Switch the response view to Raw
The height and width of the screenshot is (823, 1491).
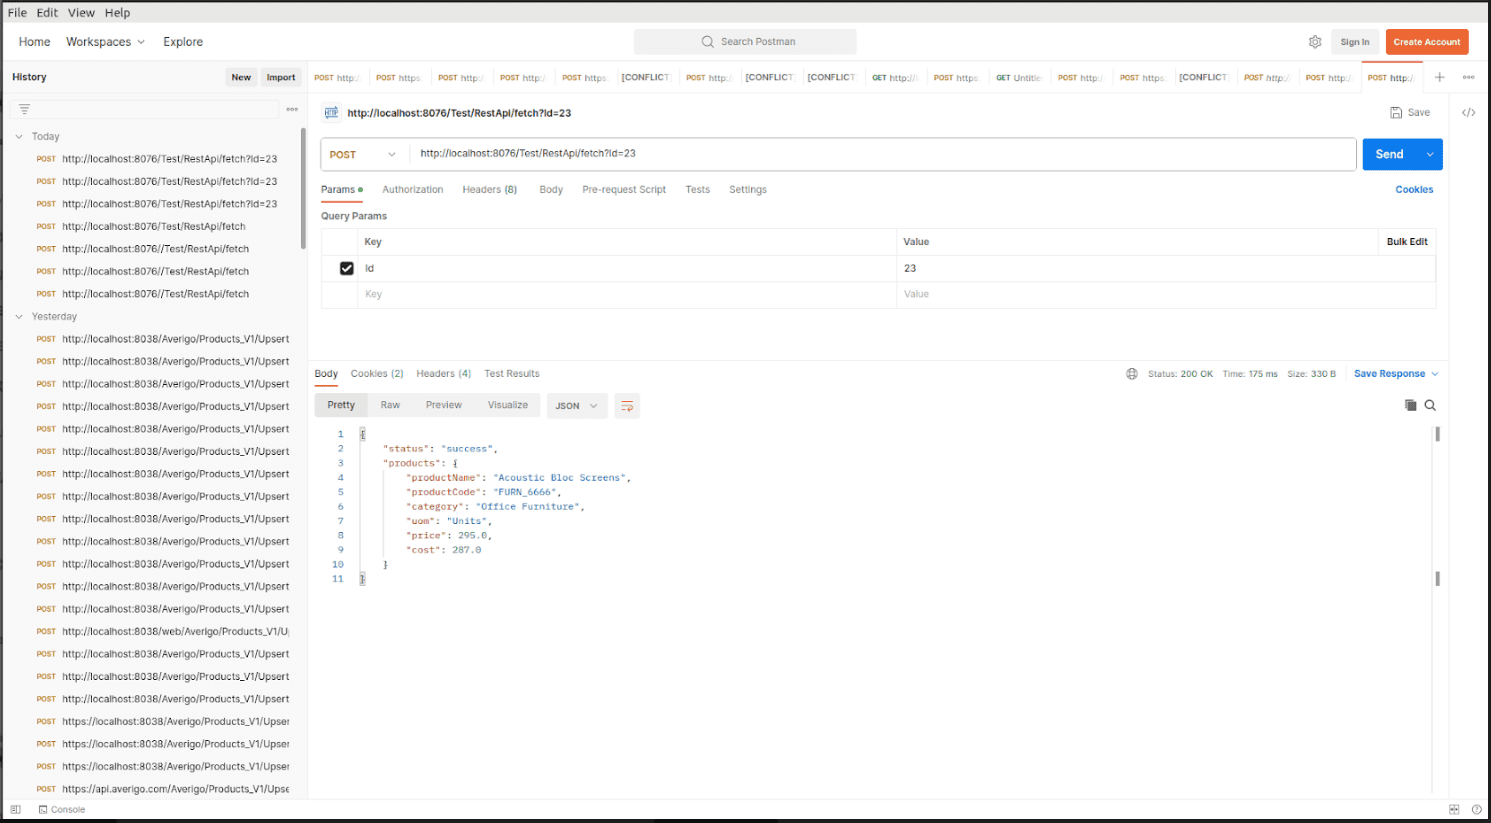click(x=390, y=405)
